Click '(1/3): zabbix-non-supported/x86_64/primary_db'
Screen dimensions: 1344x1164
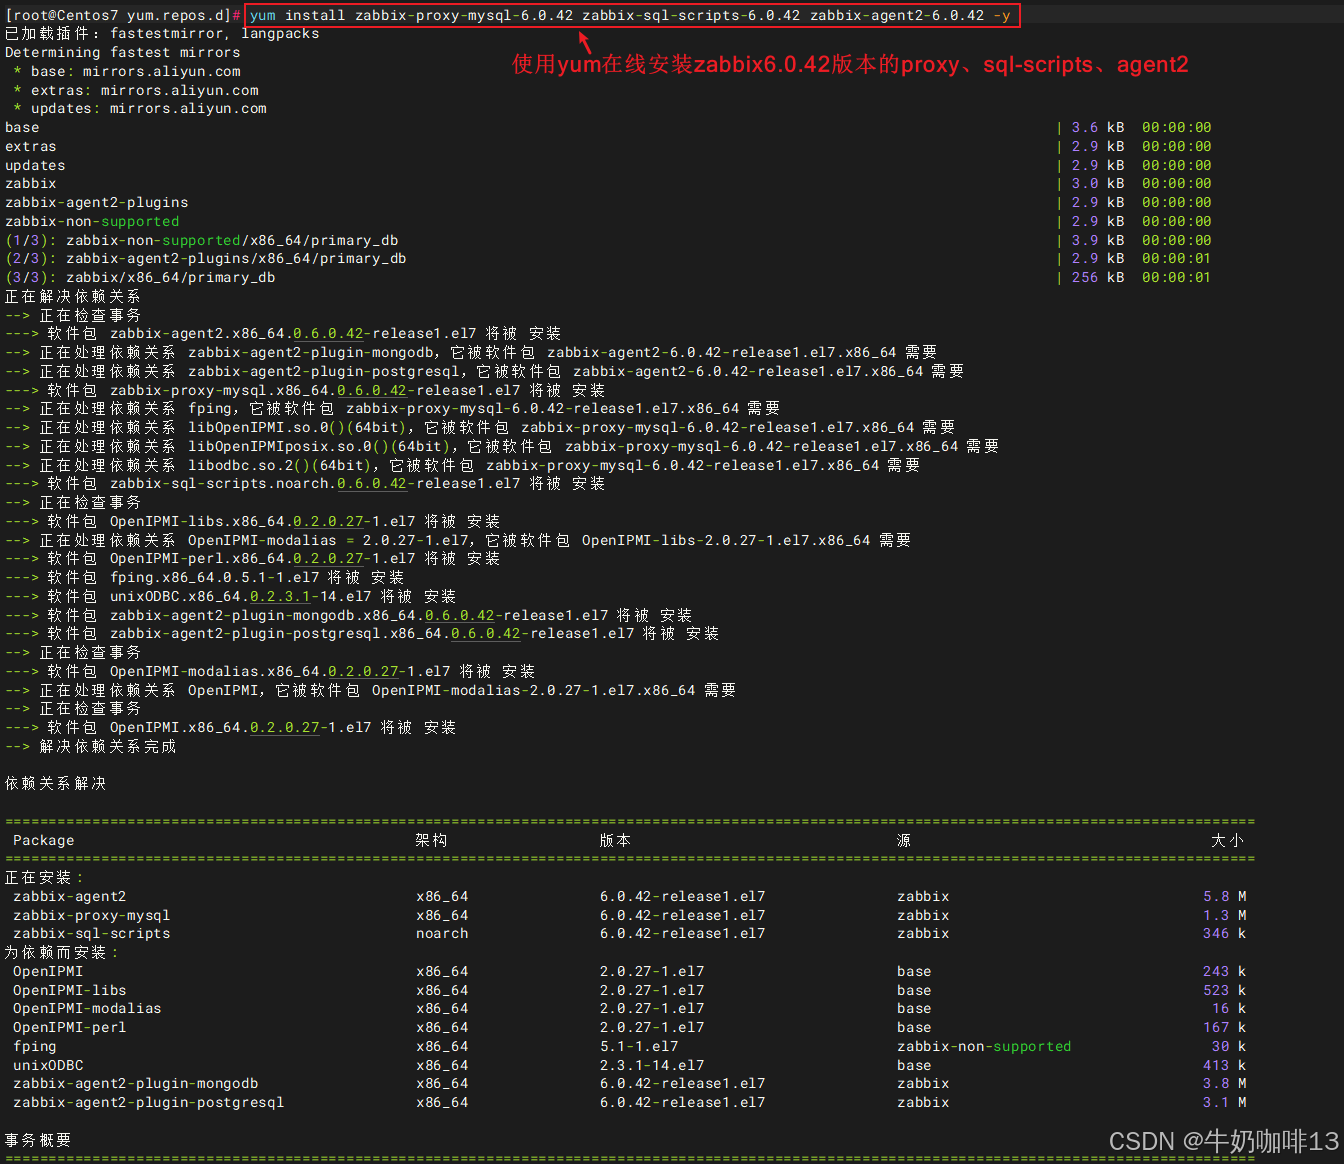pos(202,241)
